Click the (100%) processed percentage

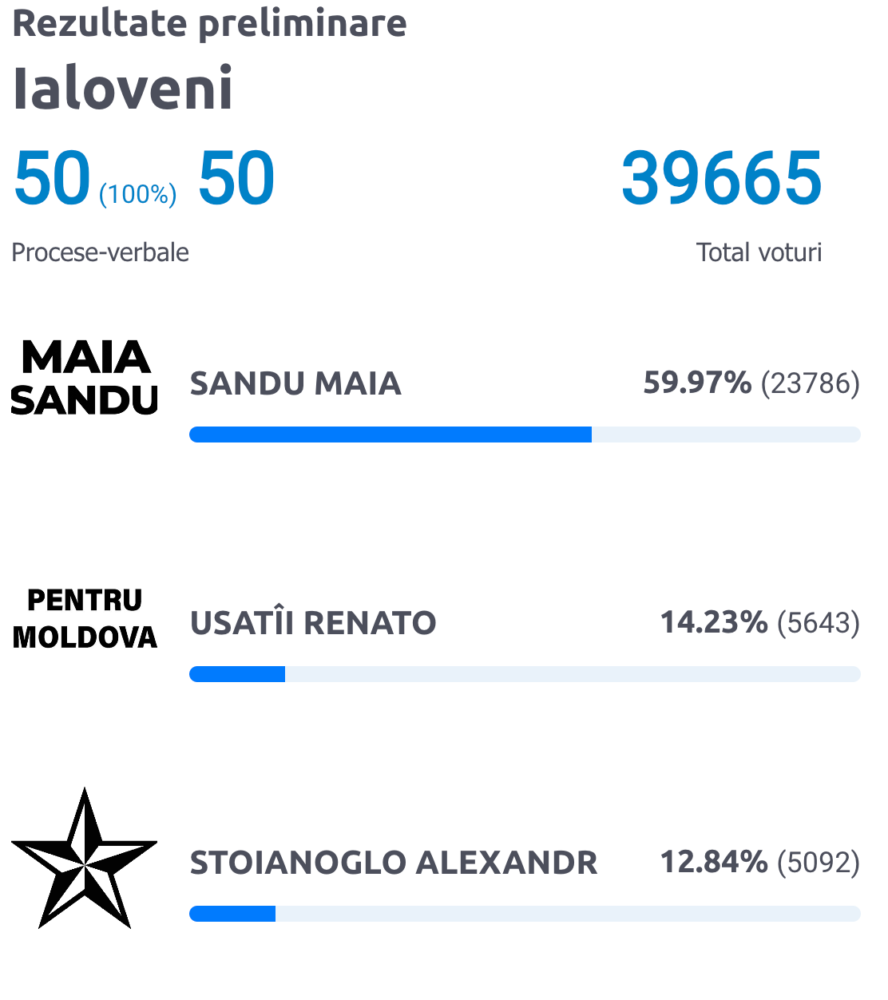138,194
